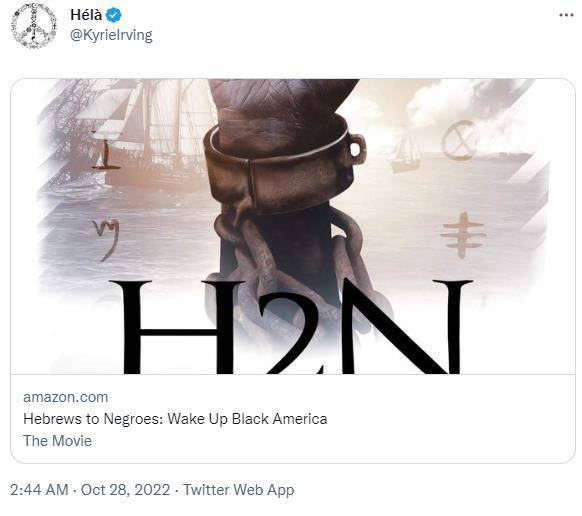Viewport: 582px width, 516px height.
Task: Open the Amazon link card image
Action: 293,226
